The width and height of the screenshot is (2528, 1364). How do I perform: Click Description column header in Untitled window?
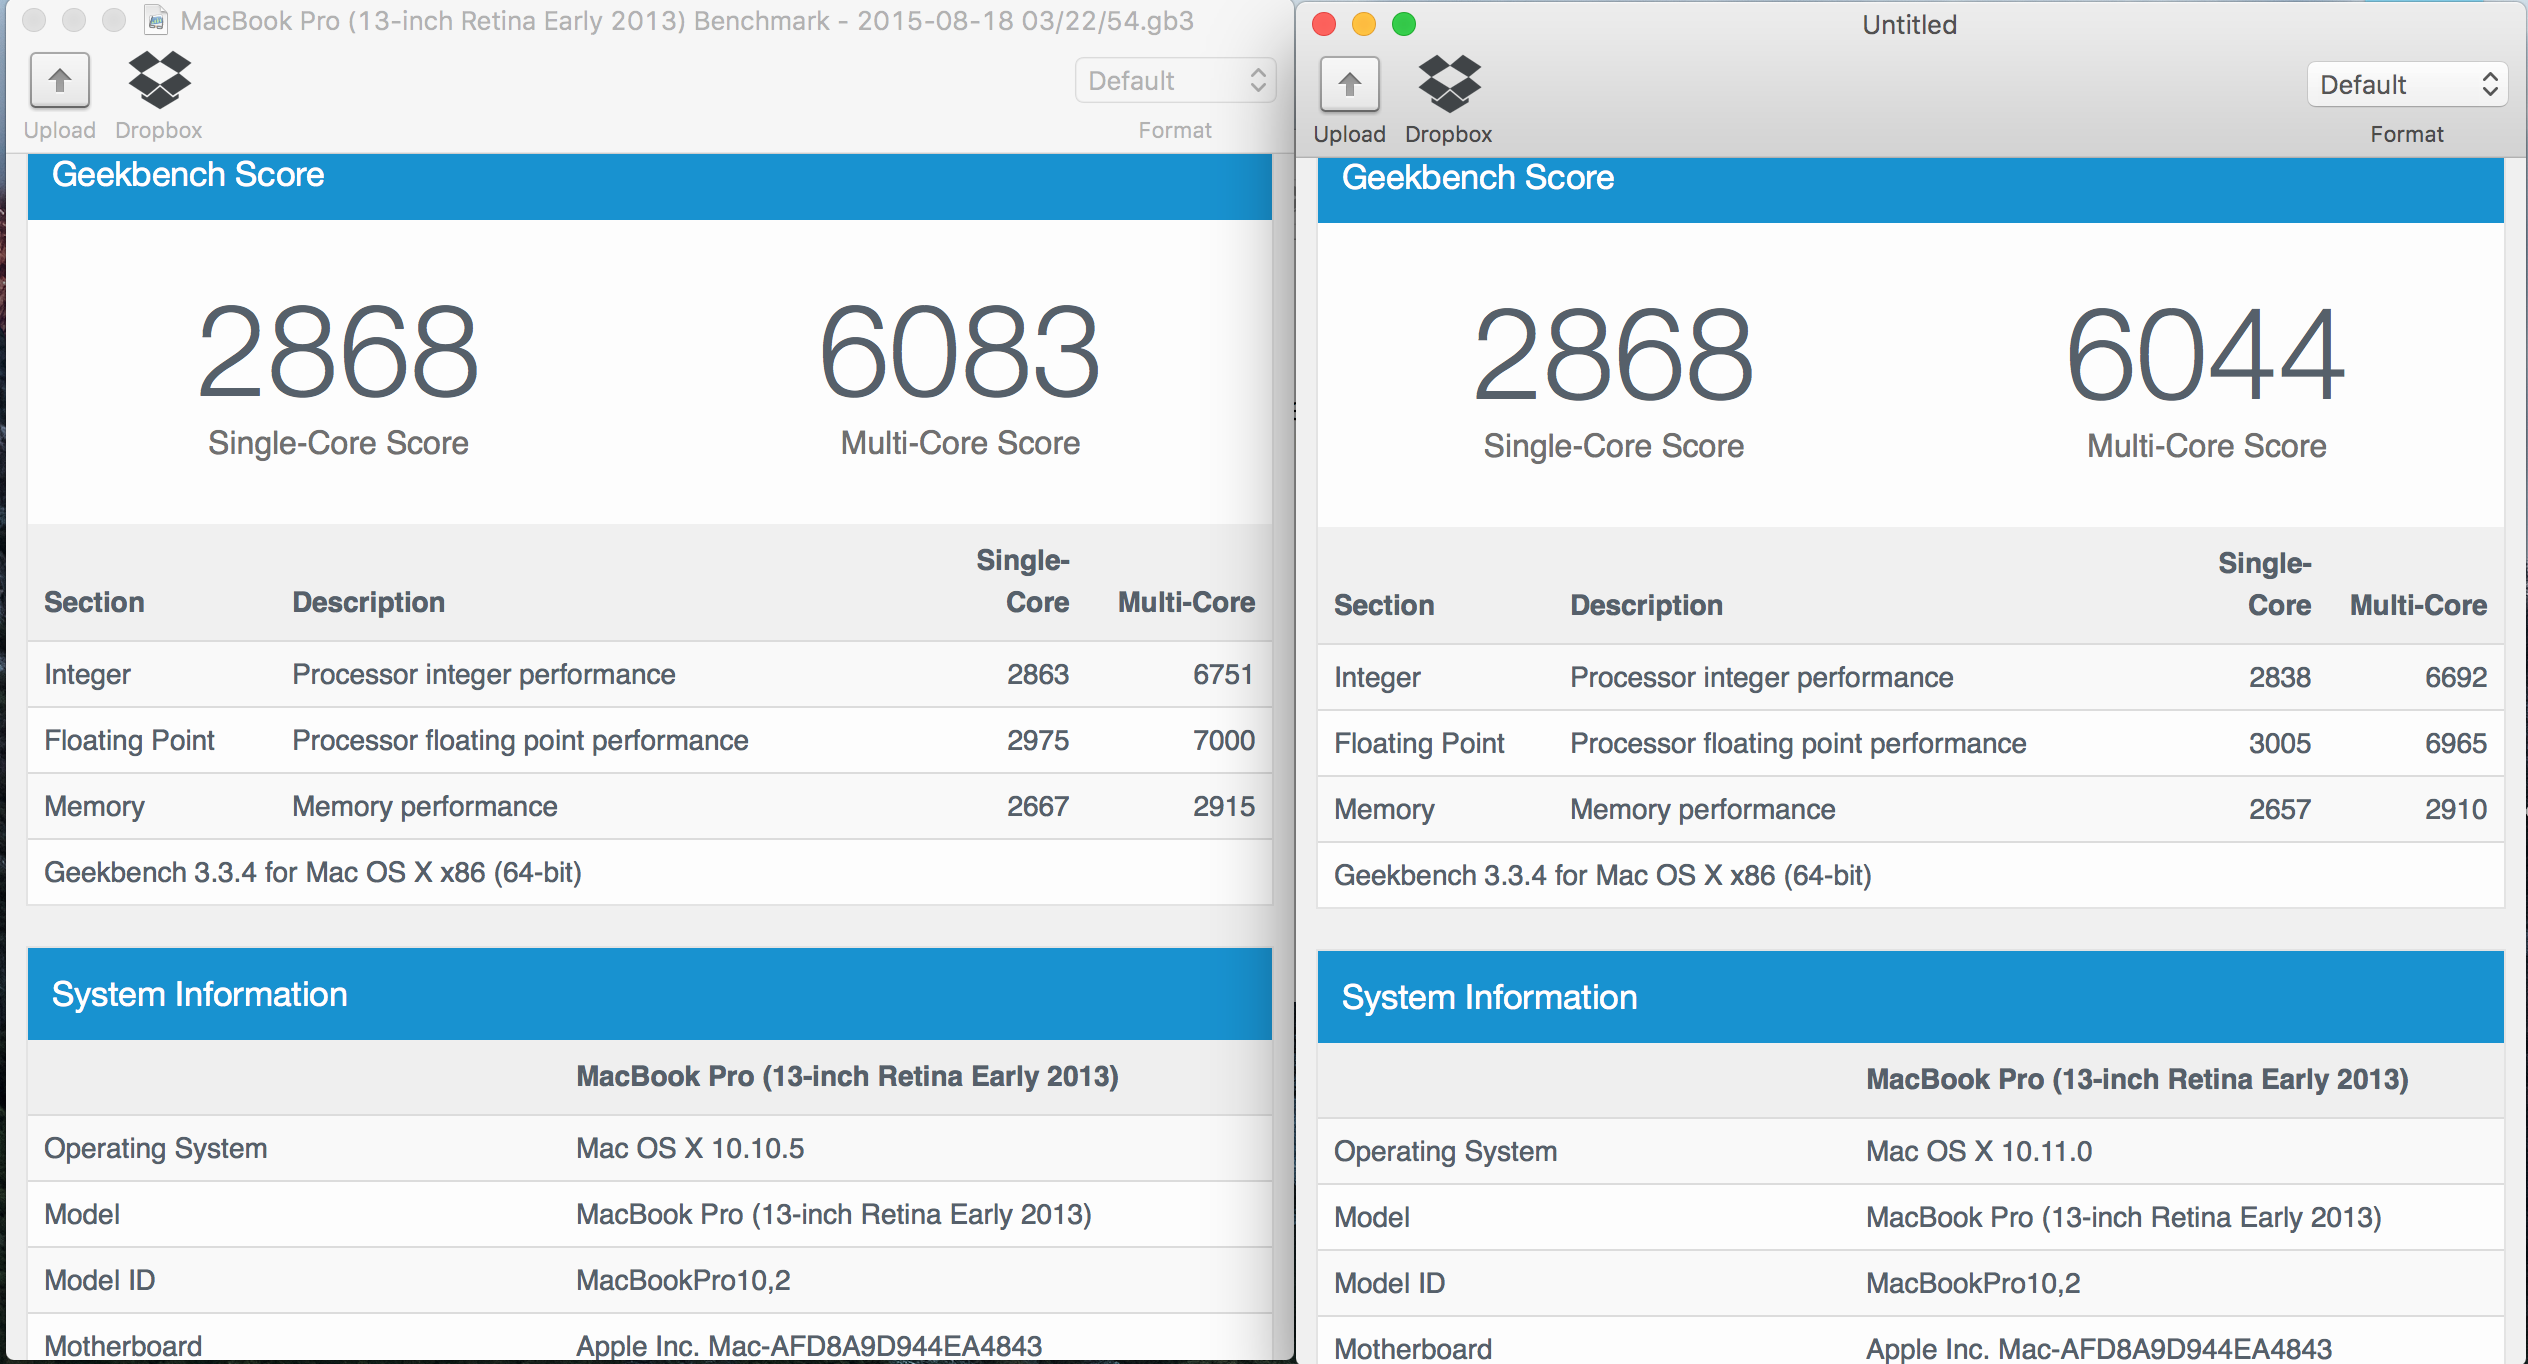click(x=1646, y=605)
